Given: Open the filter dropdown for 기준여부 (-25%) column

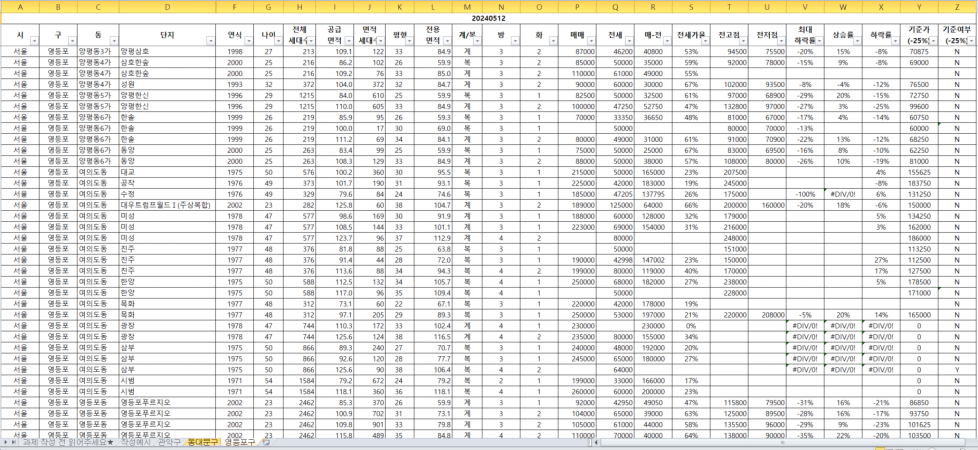Looking at the screenshot, I should (x=972, y=41).
